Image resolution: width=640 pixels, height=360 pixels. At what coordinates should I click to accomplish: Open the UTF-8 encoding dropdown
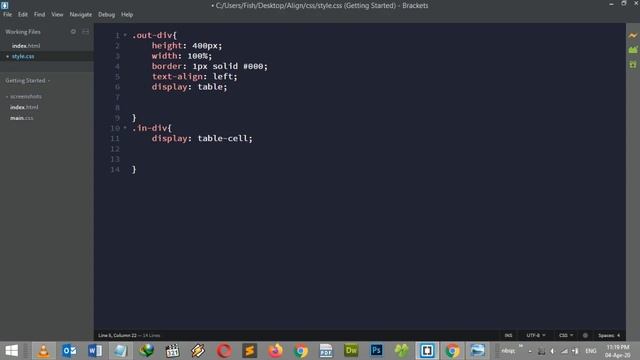(x=536, y=335)
